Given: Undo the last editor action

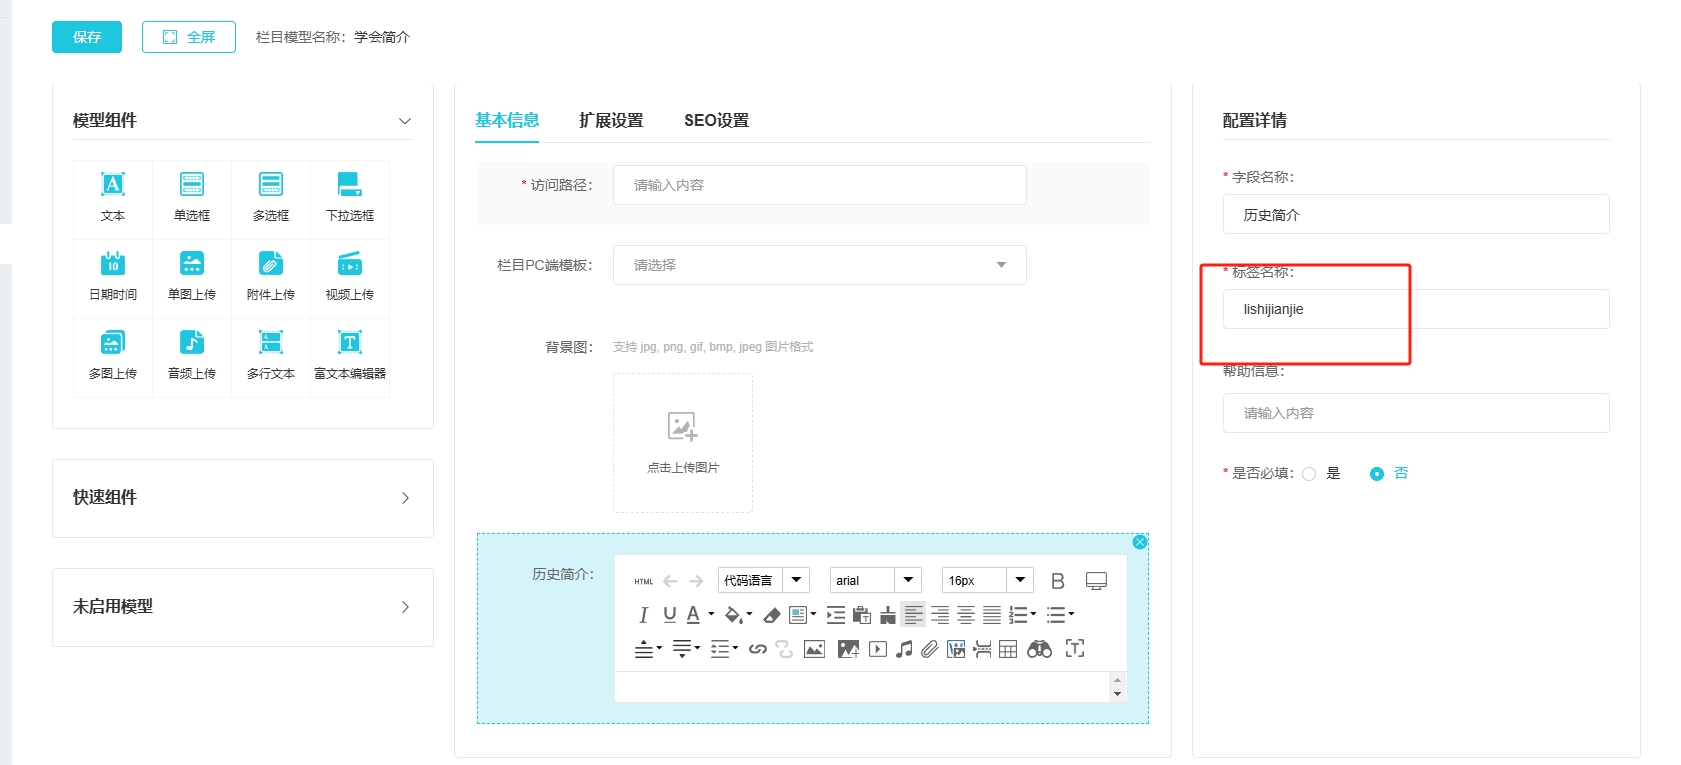Looking at the screenshot, I should click(670, 581).
